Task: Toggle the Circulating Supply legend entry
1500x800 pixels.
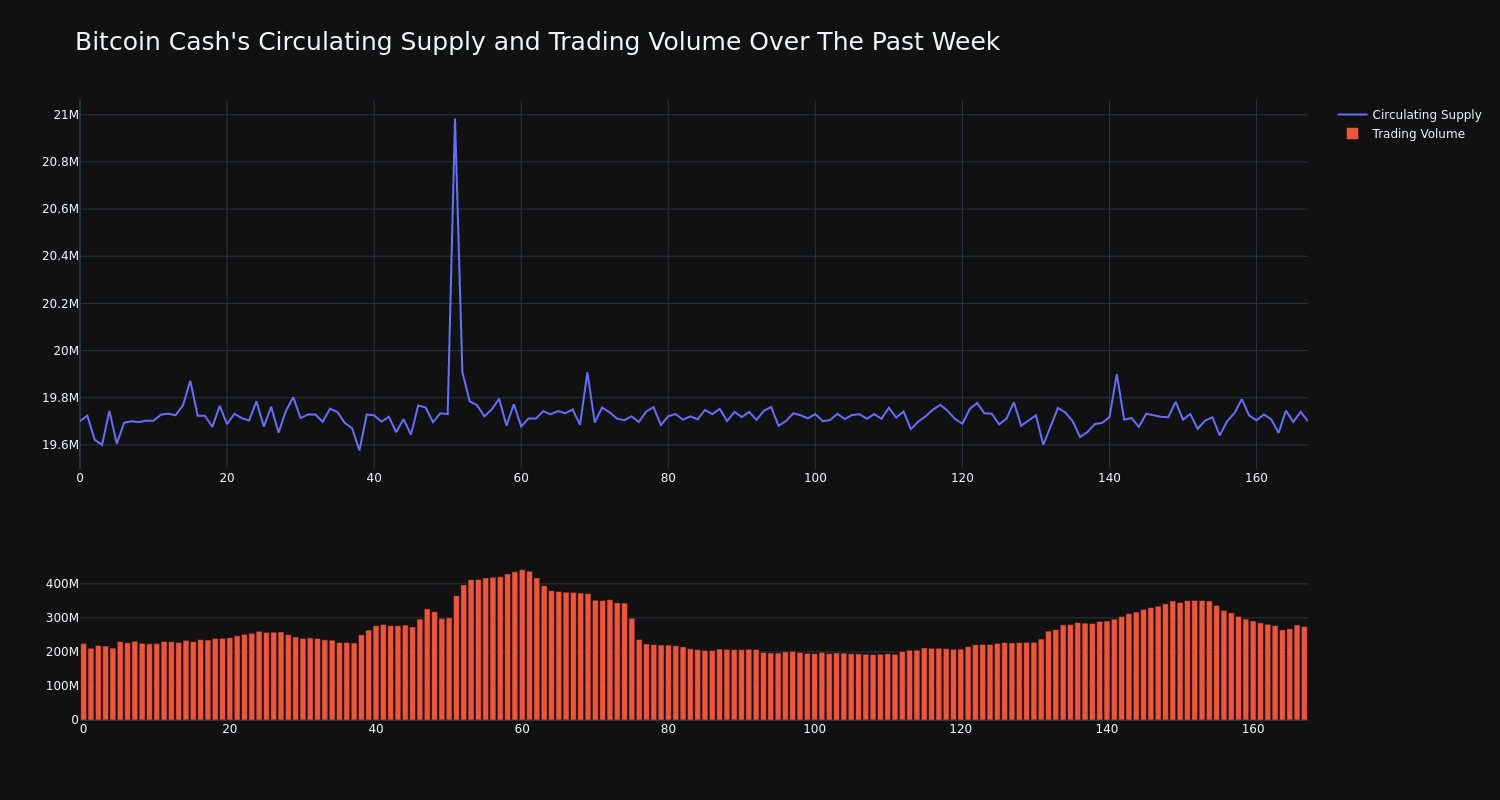Action: 1409,115
